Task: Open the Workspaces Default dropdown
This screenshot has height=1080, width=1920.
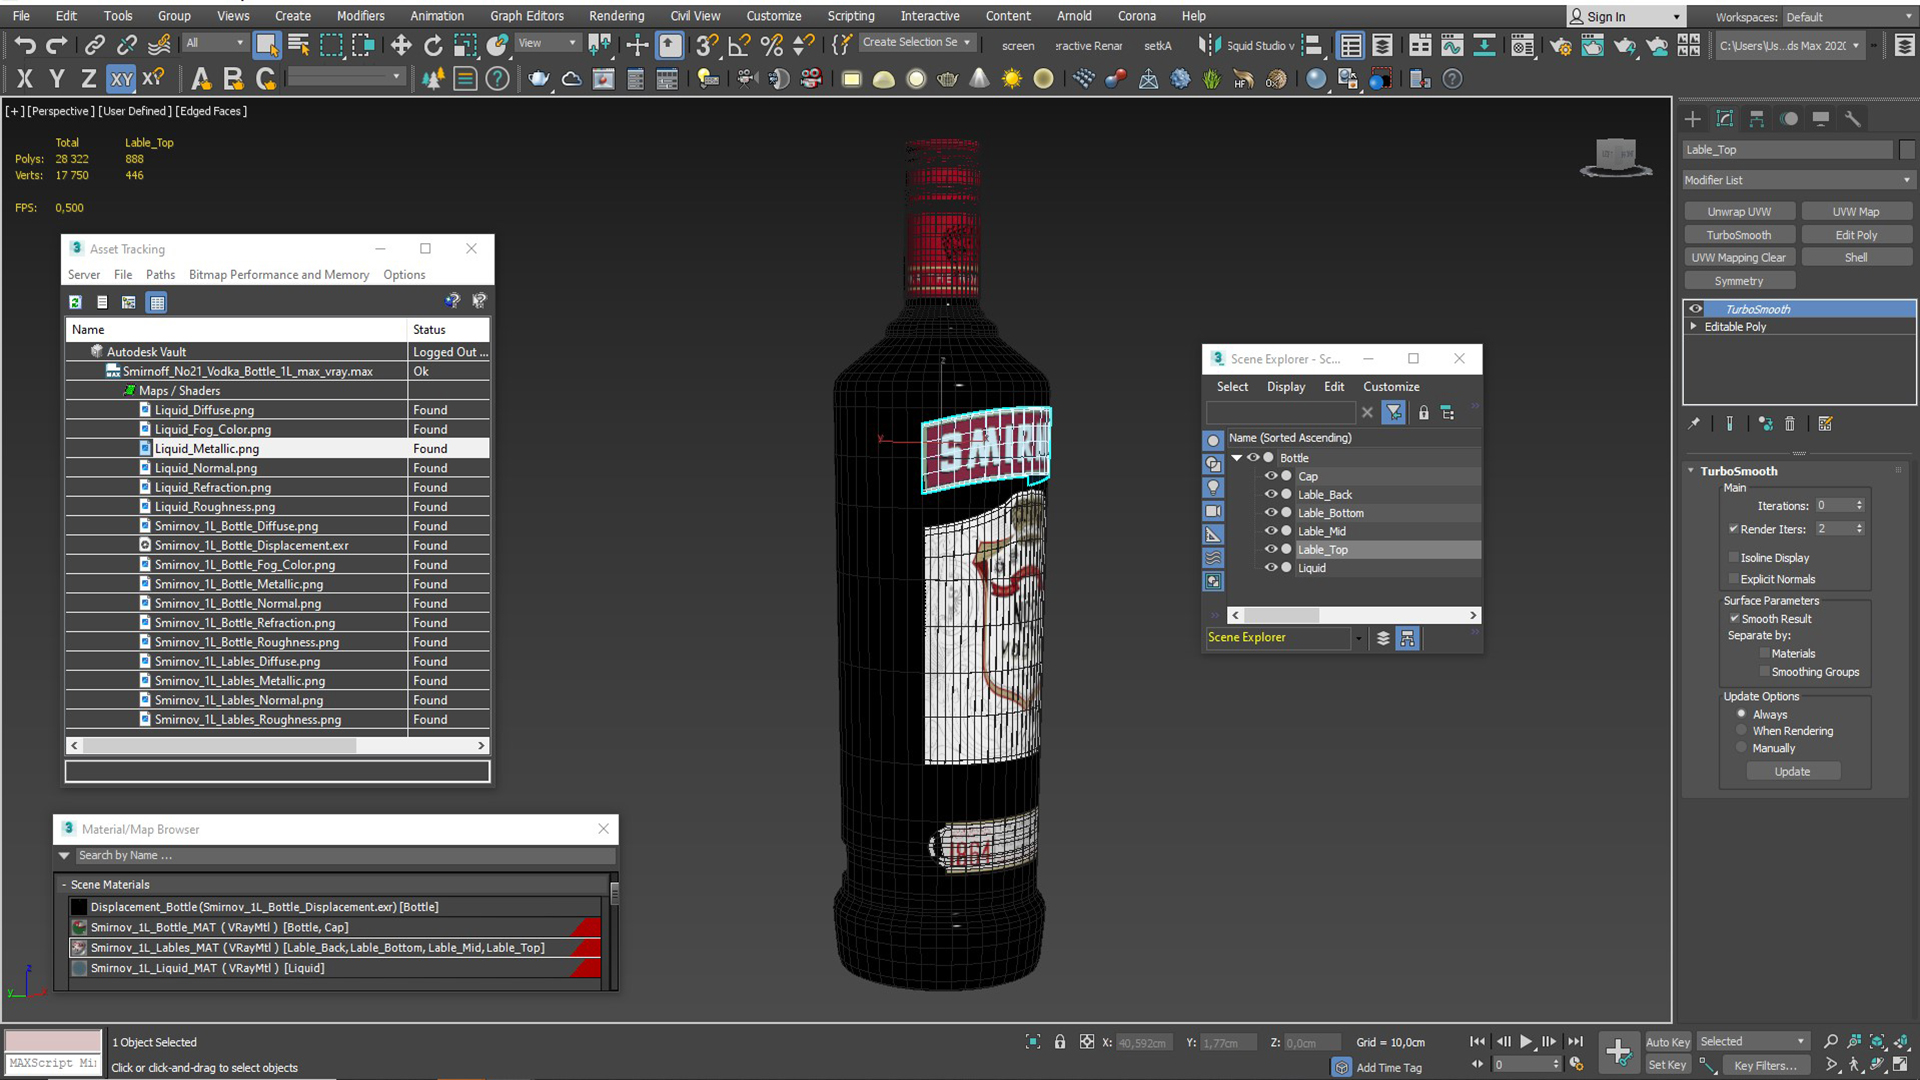Action: 1849,17
